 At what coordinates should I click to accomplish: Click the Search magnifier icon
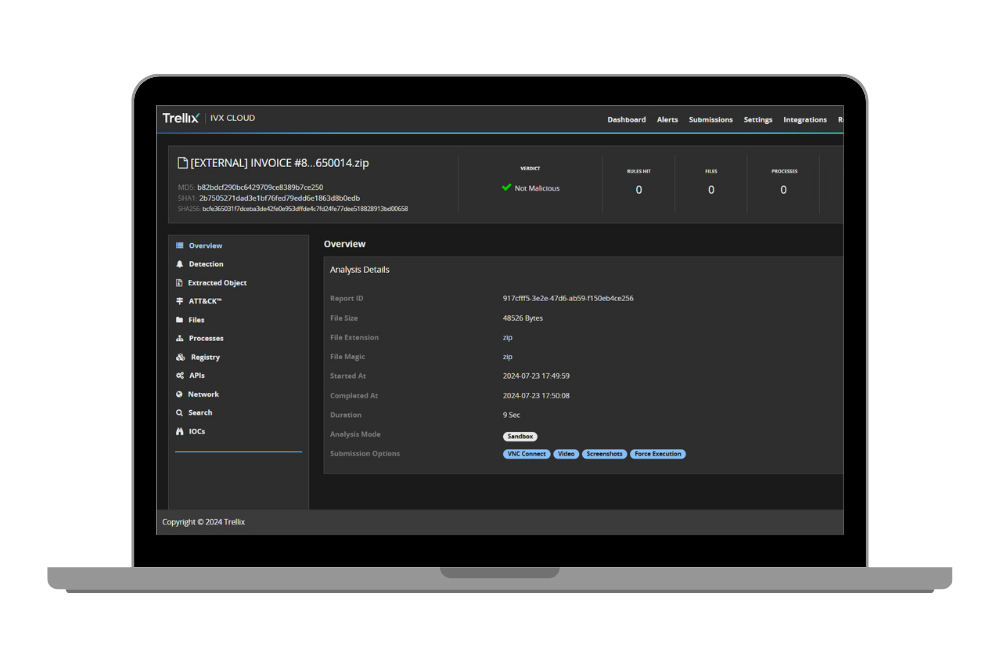pos(179,413)
